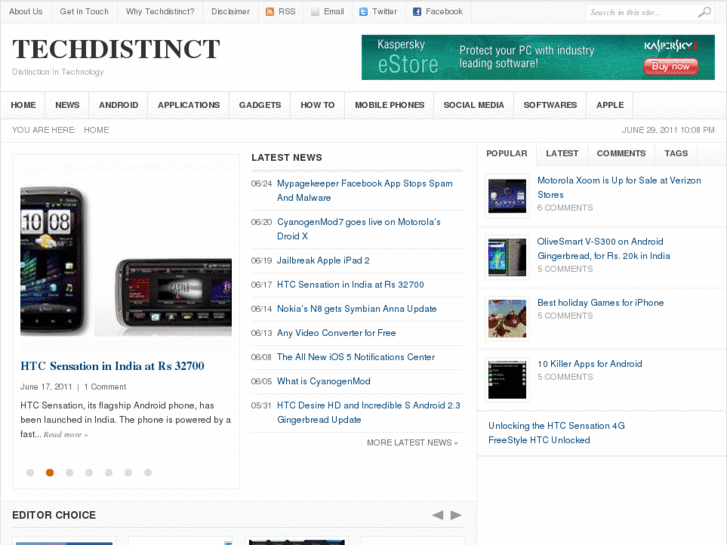727x545 pixels.
Task: Open the Social Media menu item
Action: (x=474, y=105)
